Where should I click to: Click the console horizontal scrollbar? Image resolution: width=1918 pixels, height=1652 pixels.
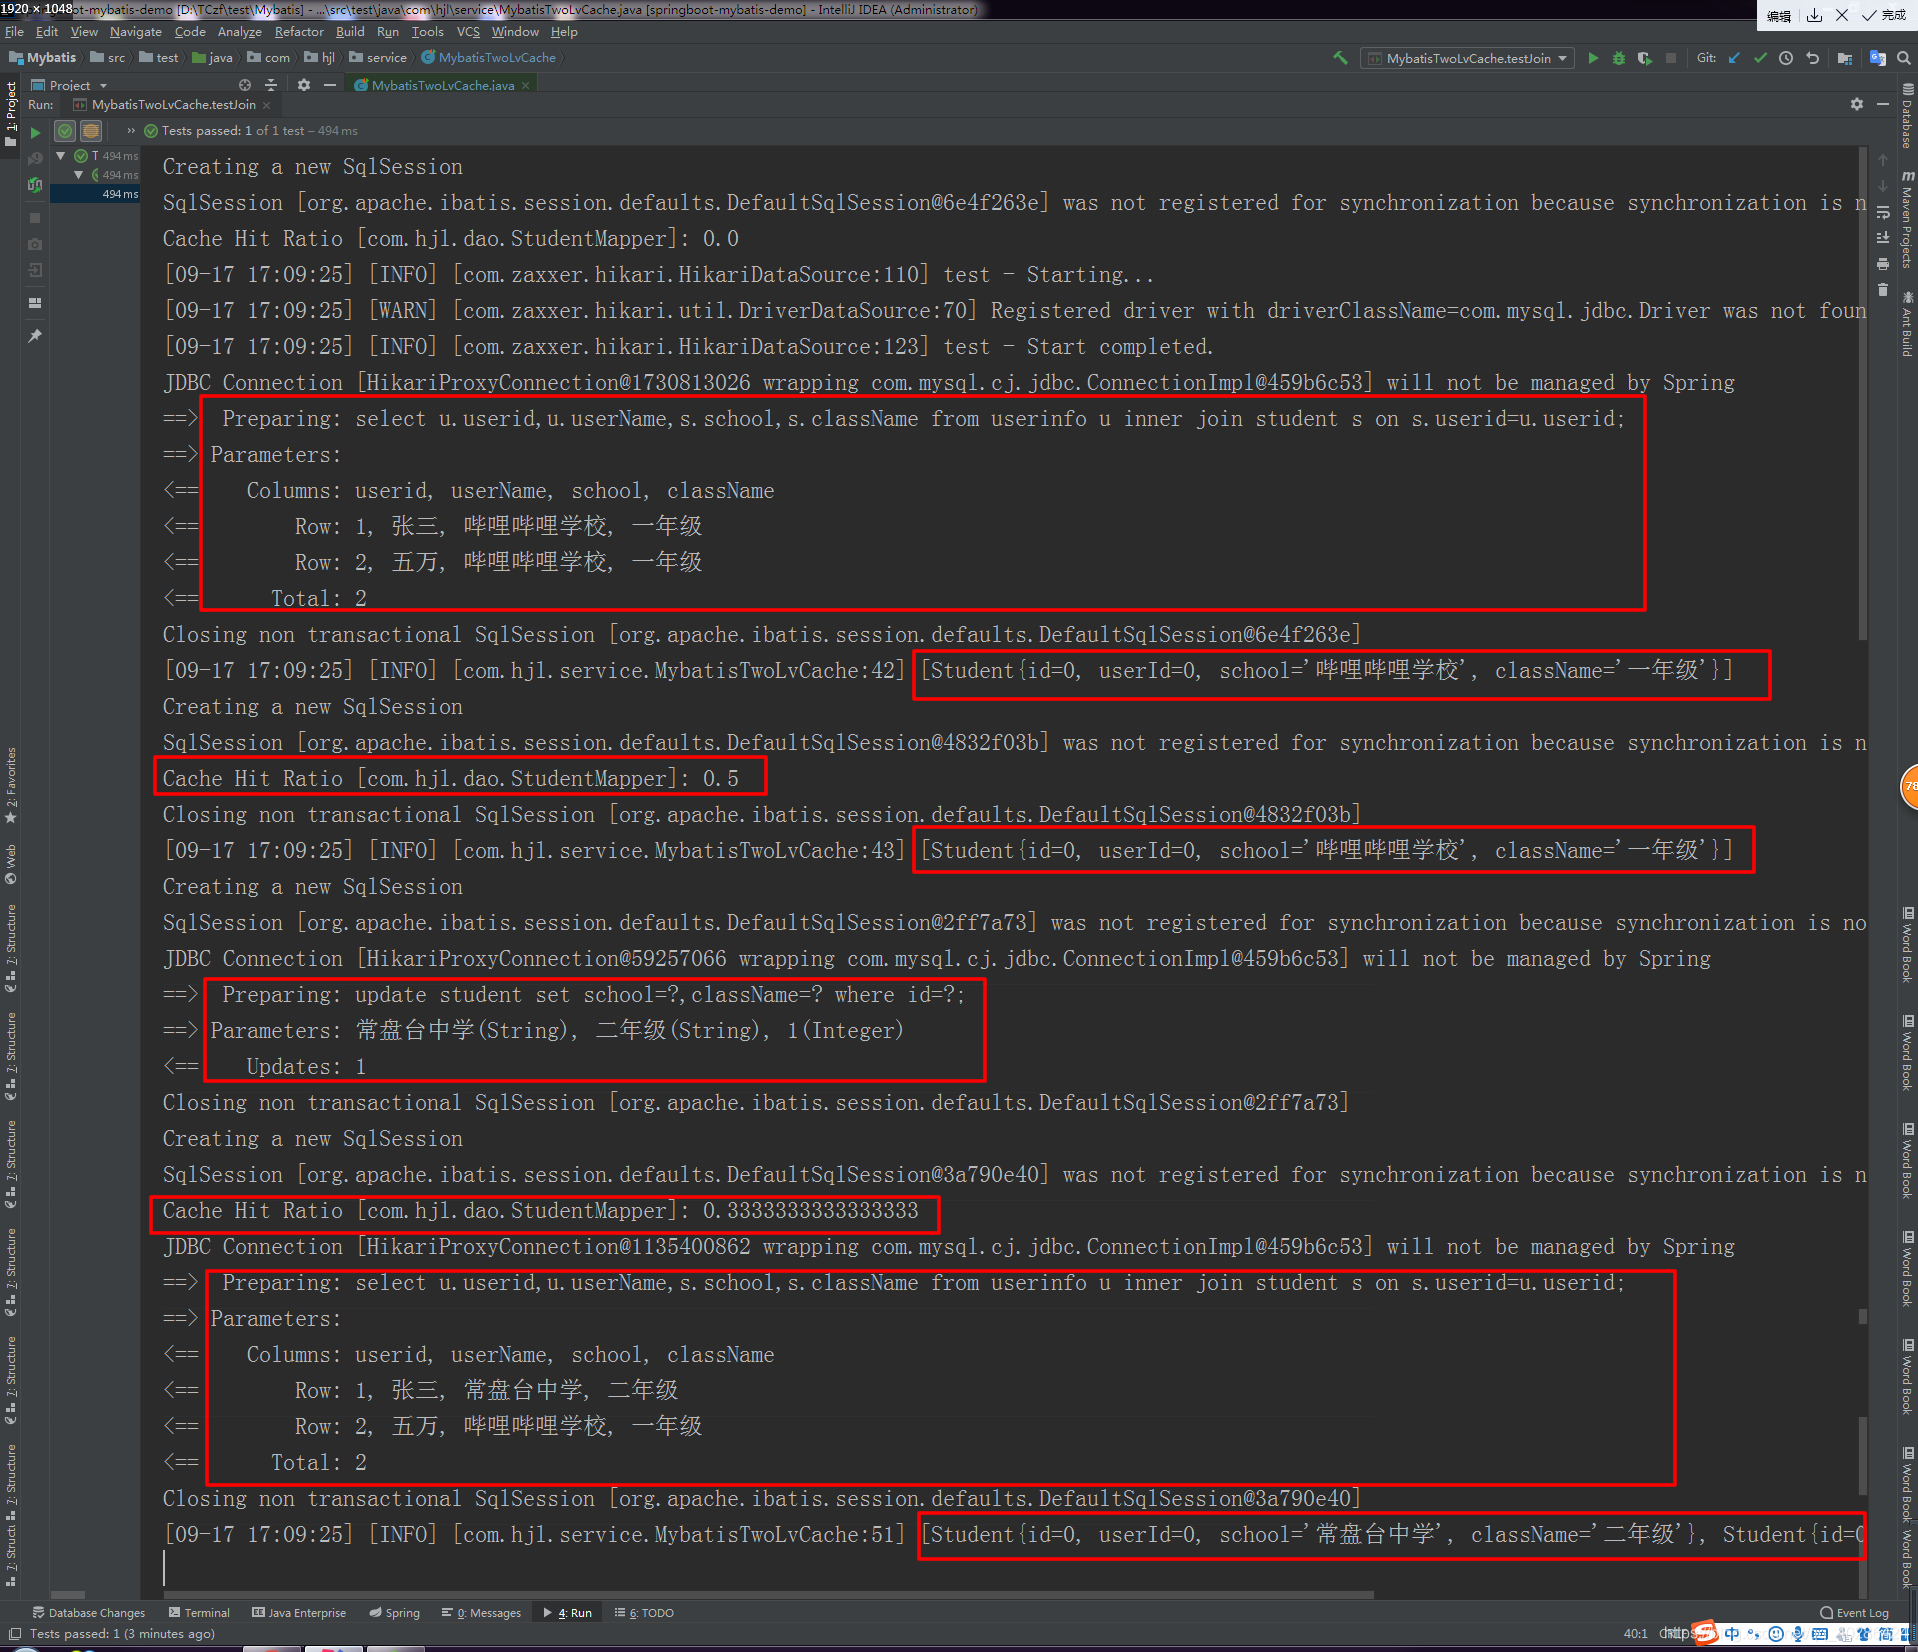(768, 1595)
